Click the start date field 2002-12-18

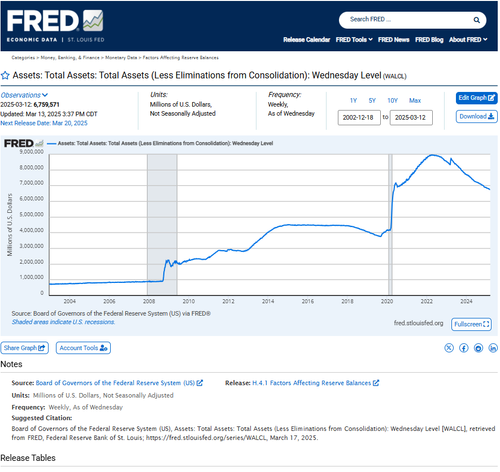[359, 118]
